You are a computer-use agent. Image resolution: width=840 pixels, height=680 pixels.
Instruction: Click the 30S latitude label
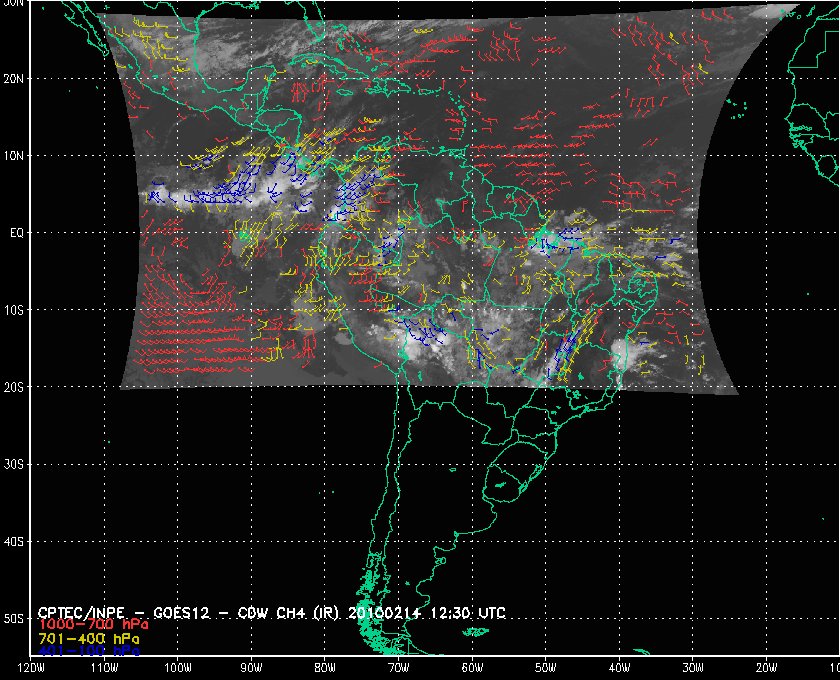point(13,465)
